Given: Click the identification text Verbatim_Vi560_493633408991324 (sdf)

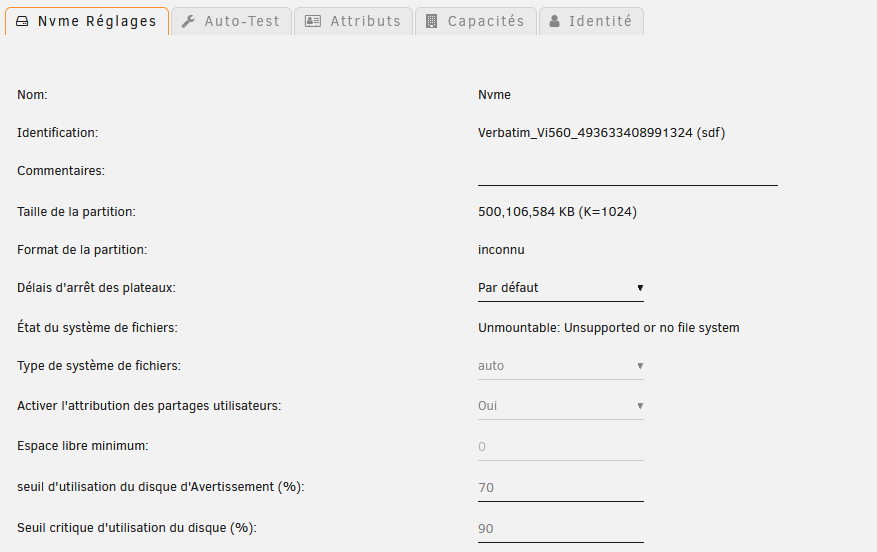Looking at the screenshot, I should tap(601, 133).
